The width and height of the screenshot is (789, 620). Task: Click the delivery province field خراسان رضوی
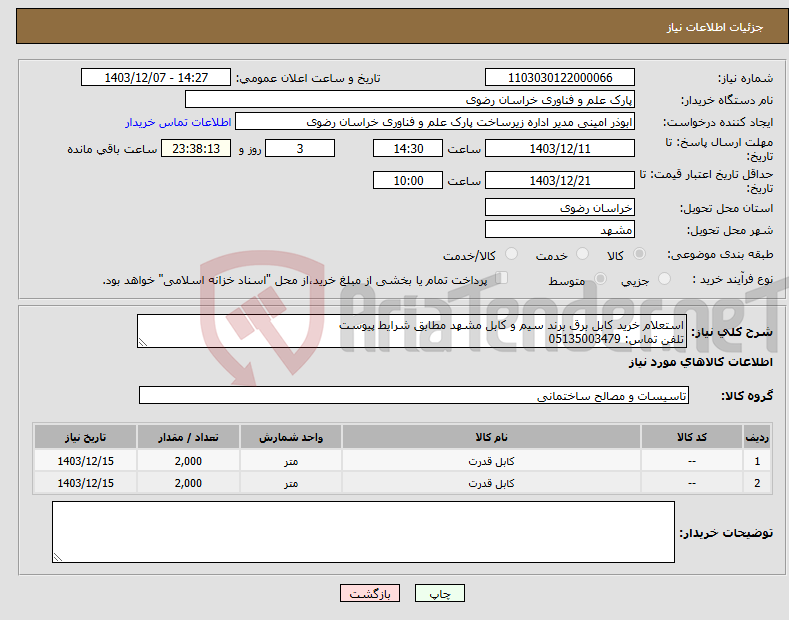(x=560, y=207)
